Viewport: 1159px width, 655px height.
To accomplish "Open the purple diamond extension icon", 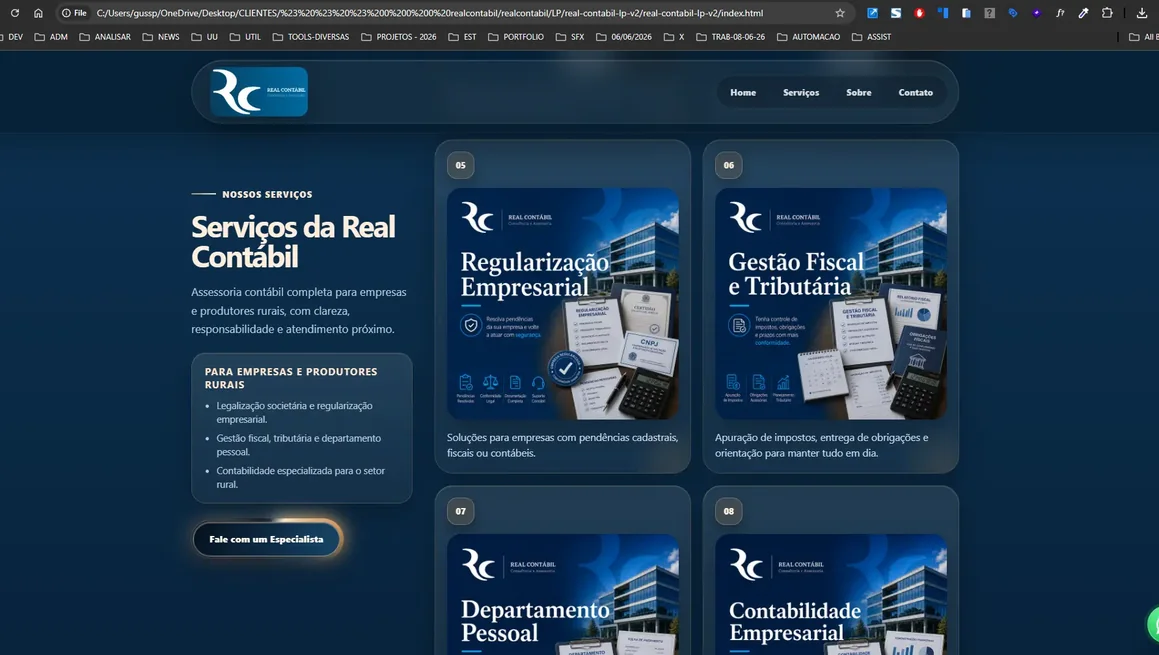I will (1036, 13).
